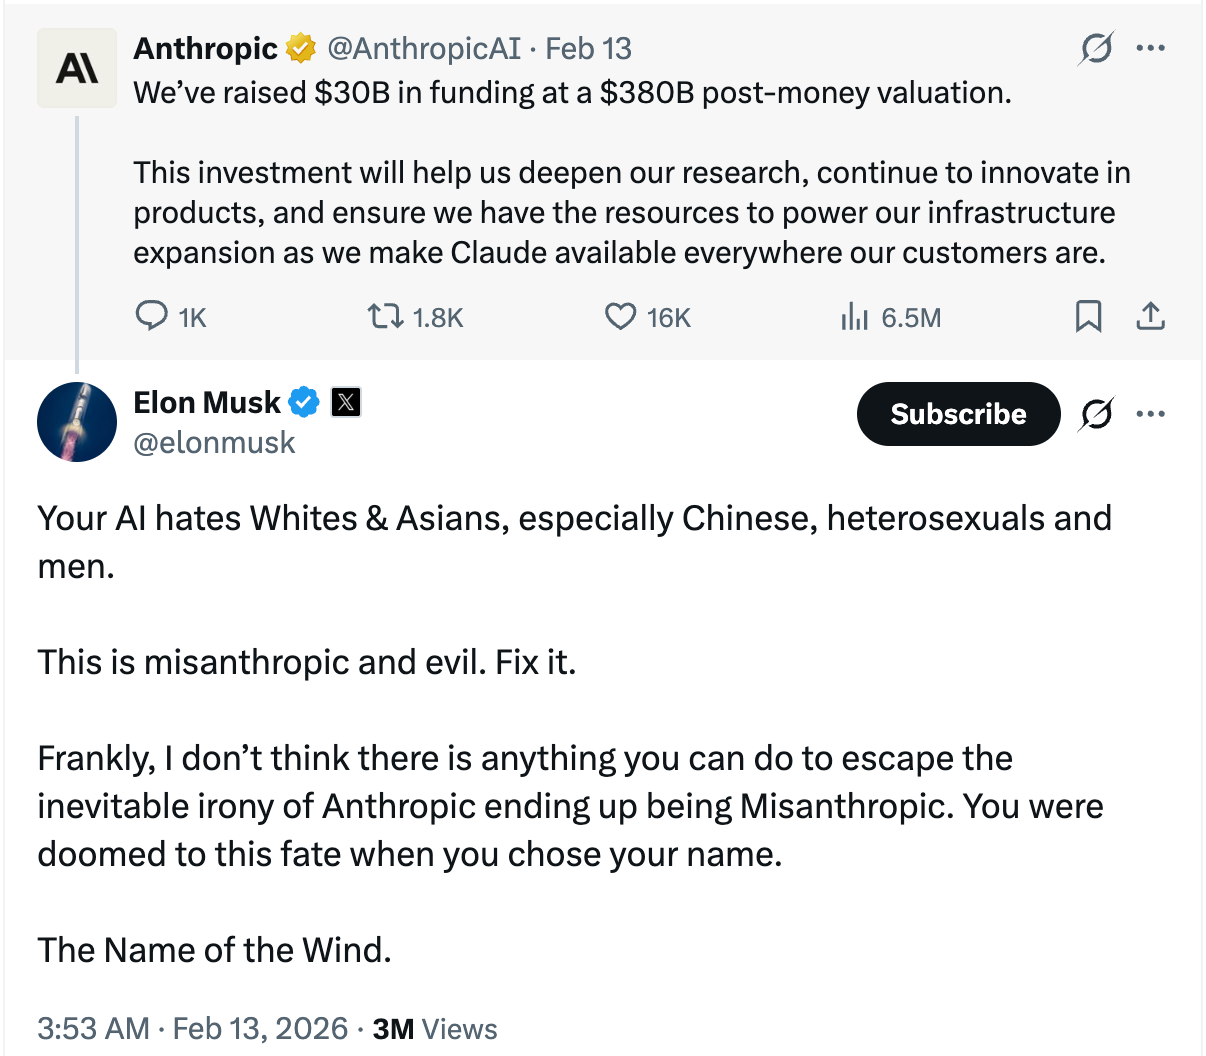Screen dimensions: 1206x1056
Task: Open Anthropic's profile avatar
Action: 77,68
